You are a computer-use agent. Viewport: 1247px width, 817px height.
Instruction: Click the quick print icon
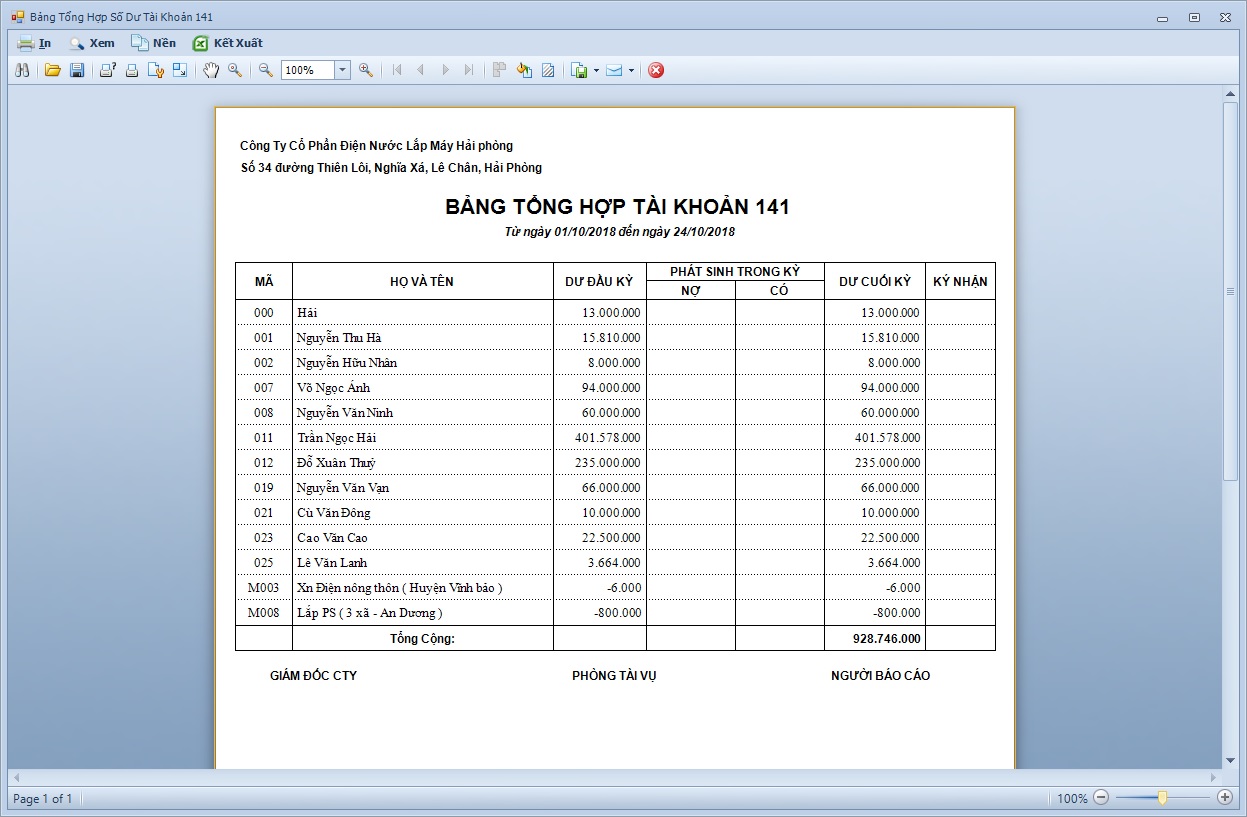click(x=131, y=70)
